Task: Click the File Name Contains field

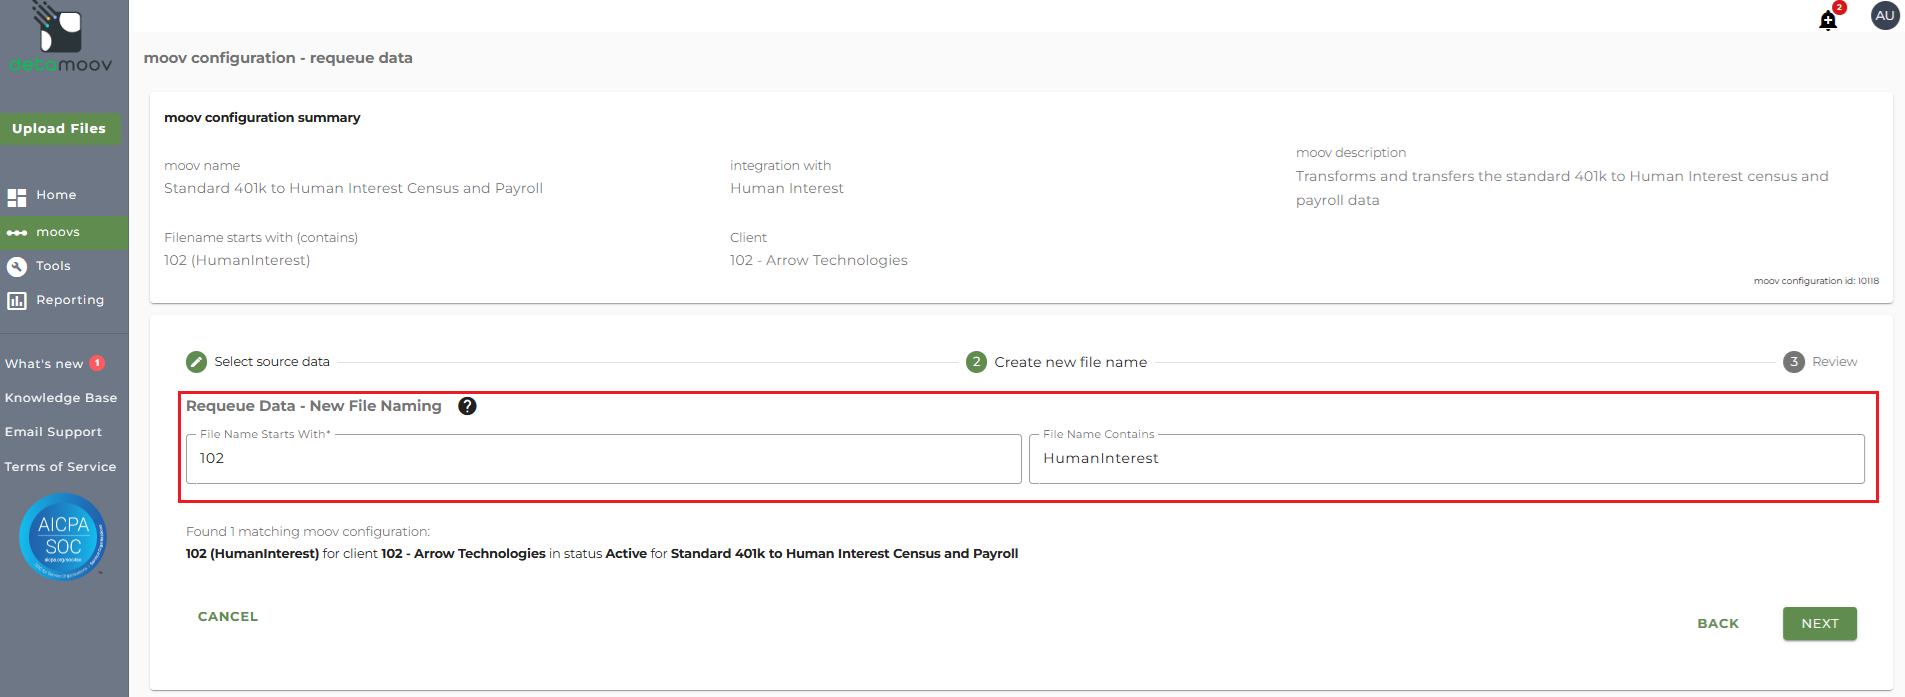Action: [1446, 459]
